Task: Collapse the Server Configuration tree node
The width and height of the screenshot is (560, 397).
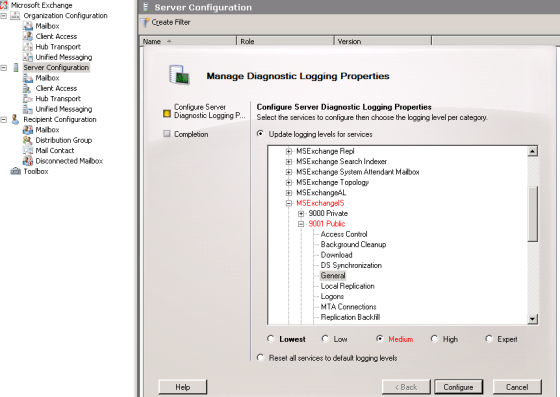Action: [x=4, y=67]
